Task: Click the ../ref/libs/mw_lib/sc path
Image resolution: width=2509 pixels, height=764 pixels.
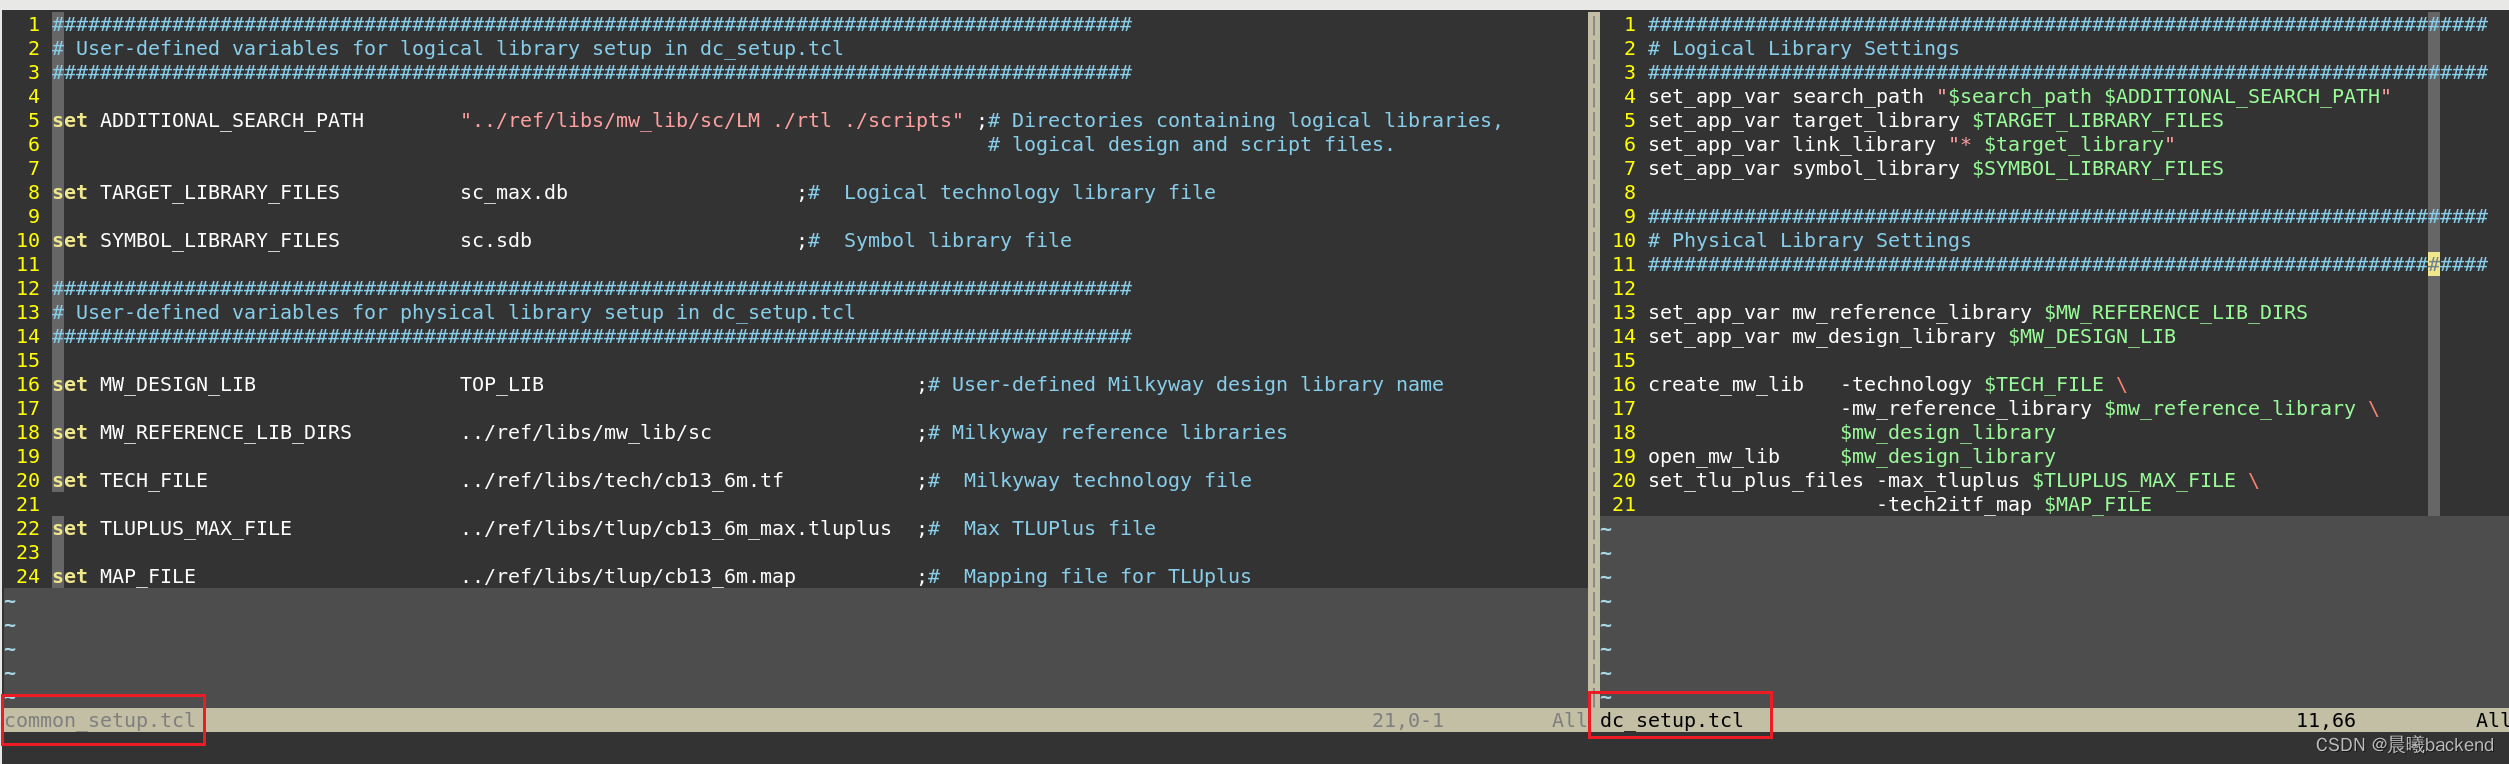Action: [586, 432]
